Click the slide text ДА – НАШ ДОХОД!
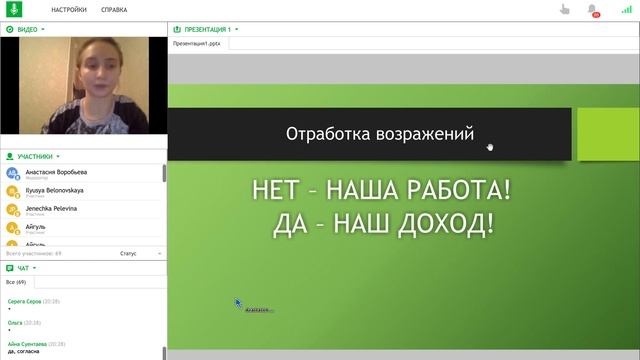The width and height of the screenshot is (640, 360). (x=383, y=224)
